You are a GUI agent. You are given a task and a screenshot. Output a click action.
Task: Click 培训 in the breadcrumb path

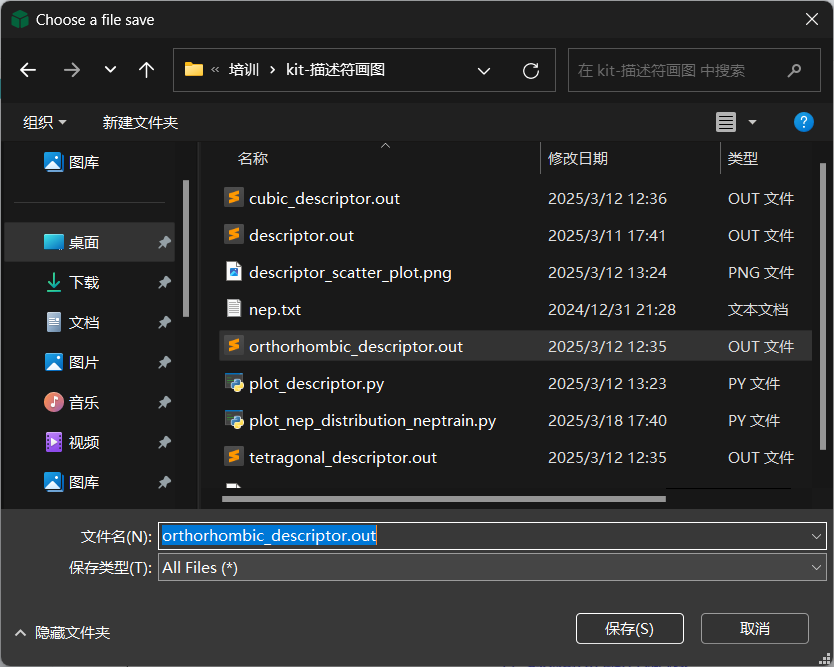[244, 70]
